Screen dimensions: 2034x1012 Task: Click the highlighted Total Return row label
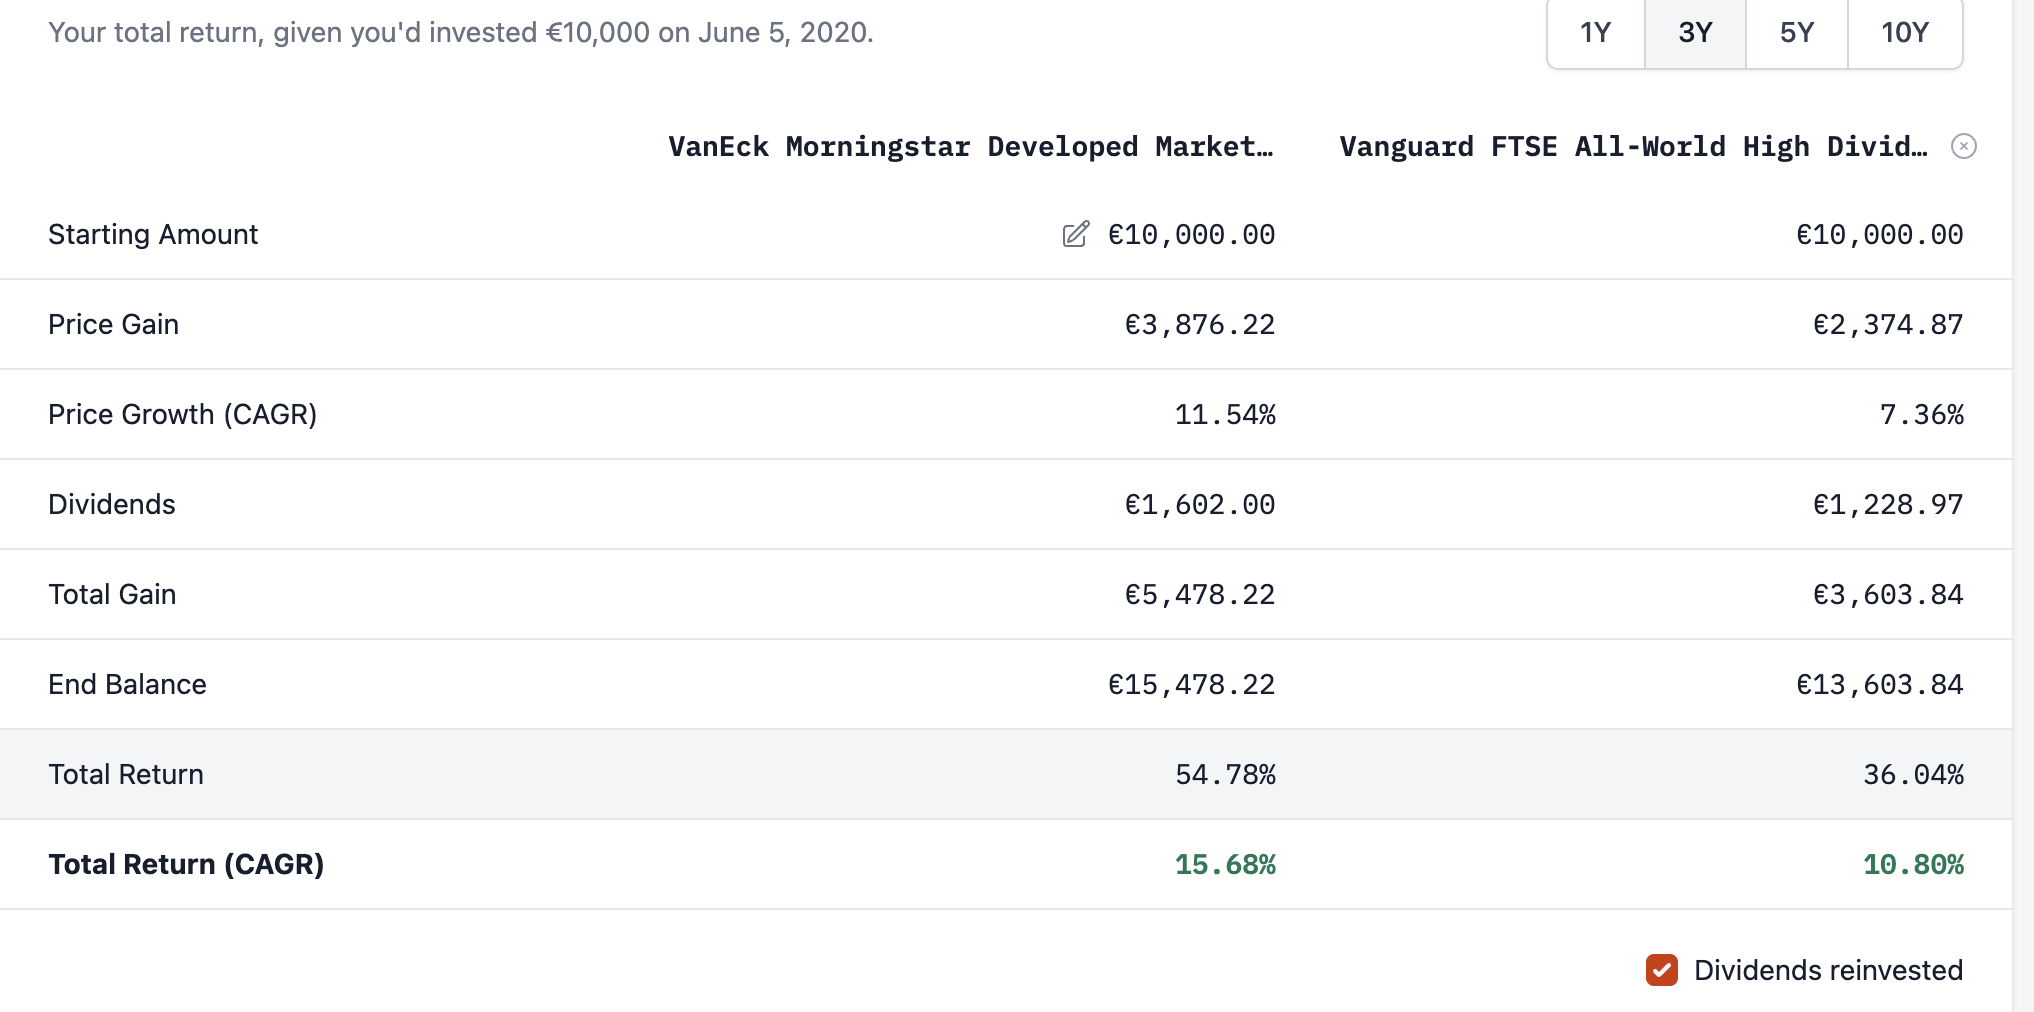126,775
